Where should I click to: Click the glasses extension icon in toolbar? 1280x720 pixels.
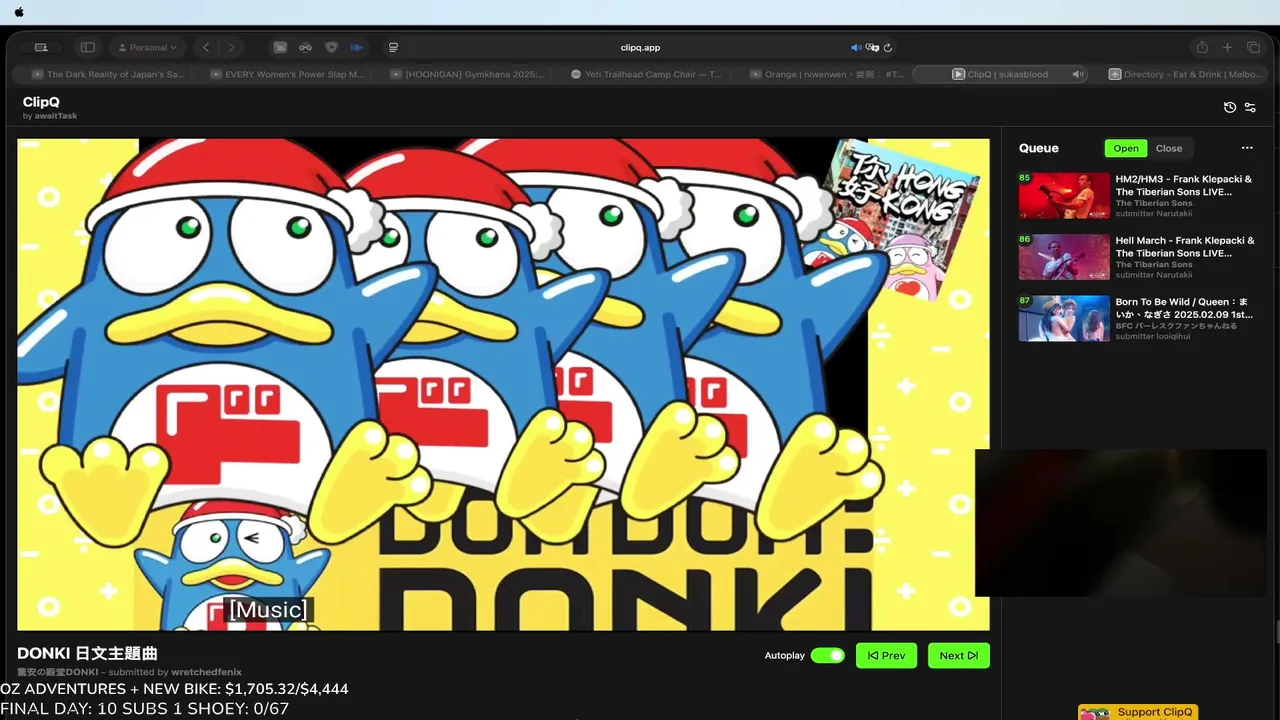pos(306,47)
